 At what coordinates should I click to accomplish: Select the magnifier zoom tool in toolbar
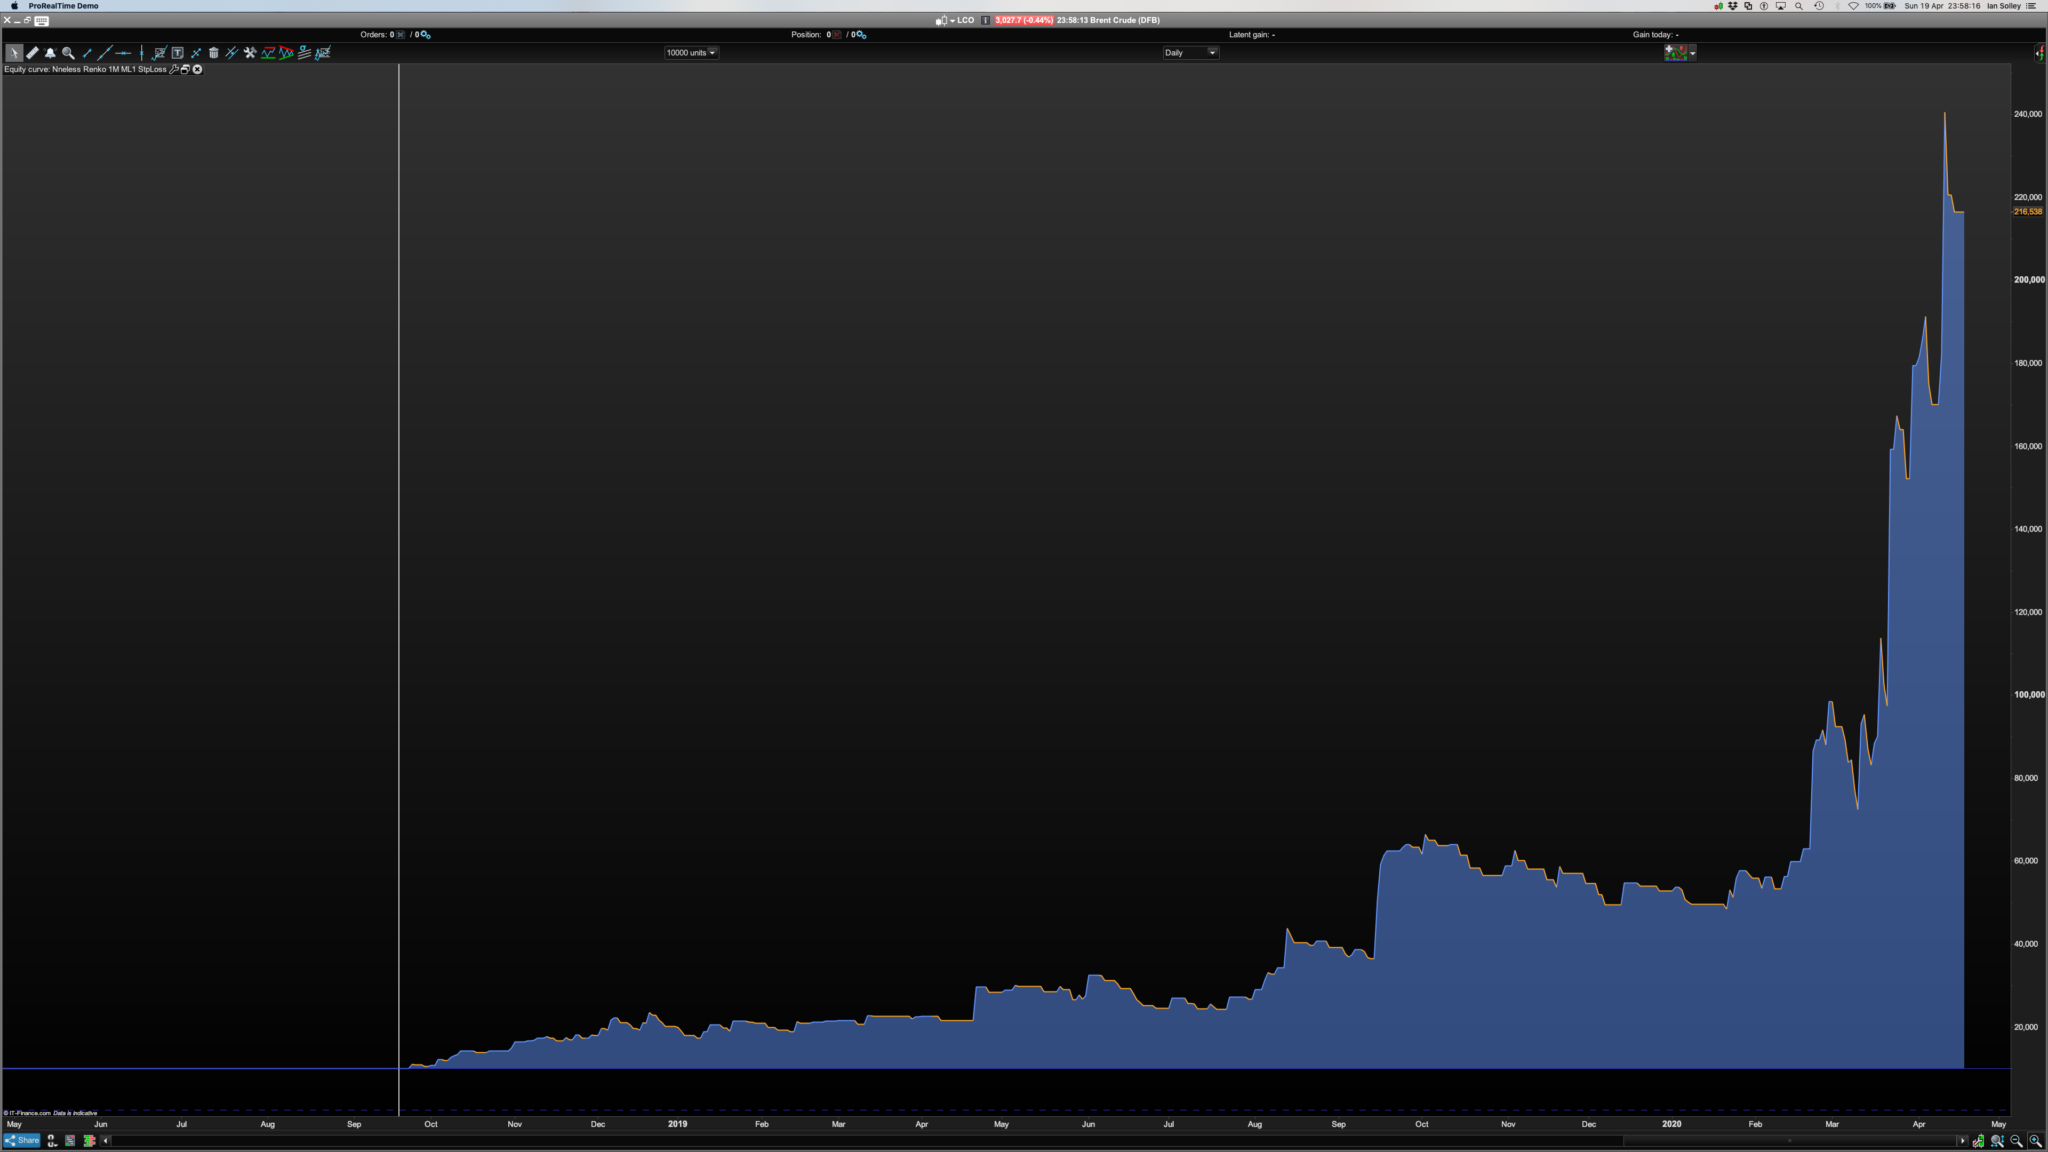pos(68,53)
